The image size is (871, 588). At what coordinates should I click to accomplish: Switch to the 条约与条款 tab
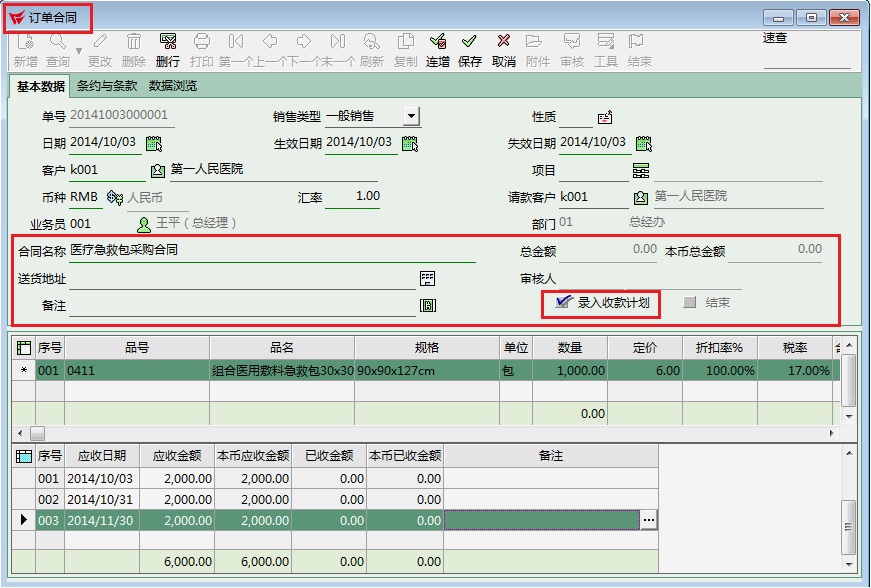(107, 86)
